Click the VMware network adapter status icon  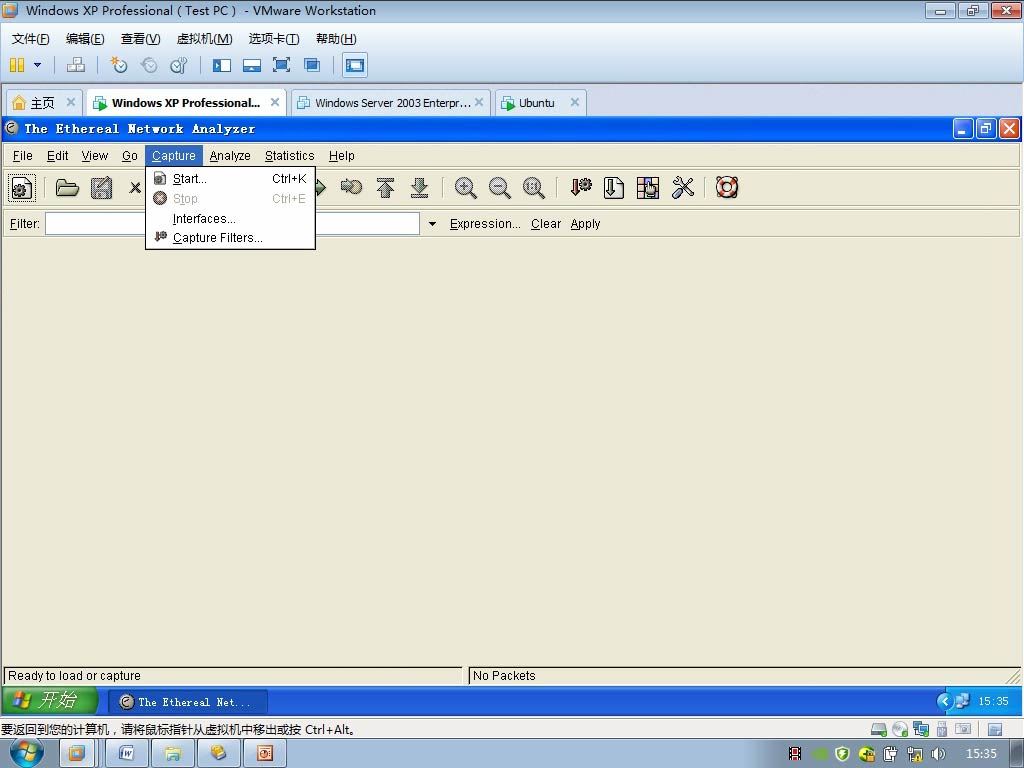point(921,729)
